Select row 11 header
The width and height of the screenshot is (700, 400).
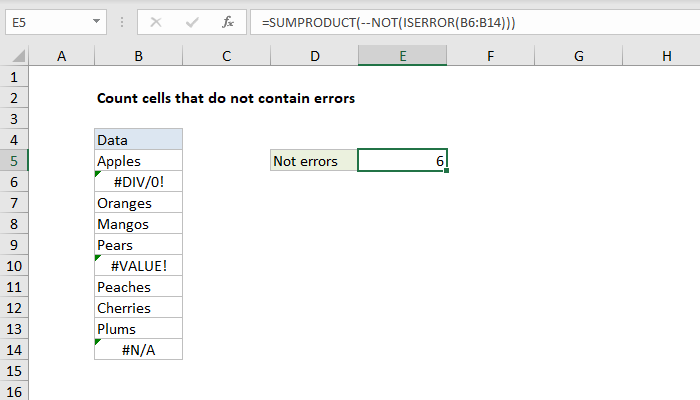tap(14, 287)
